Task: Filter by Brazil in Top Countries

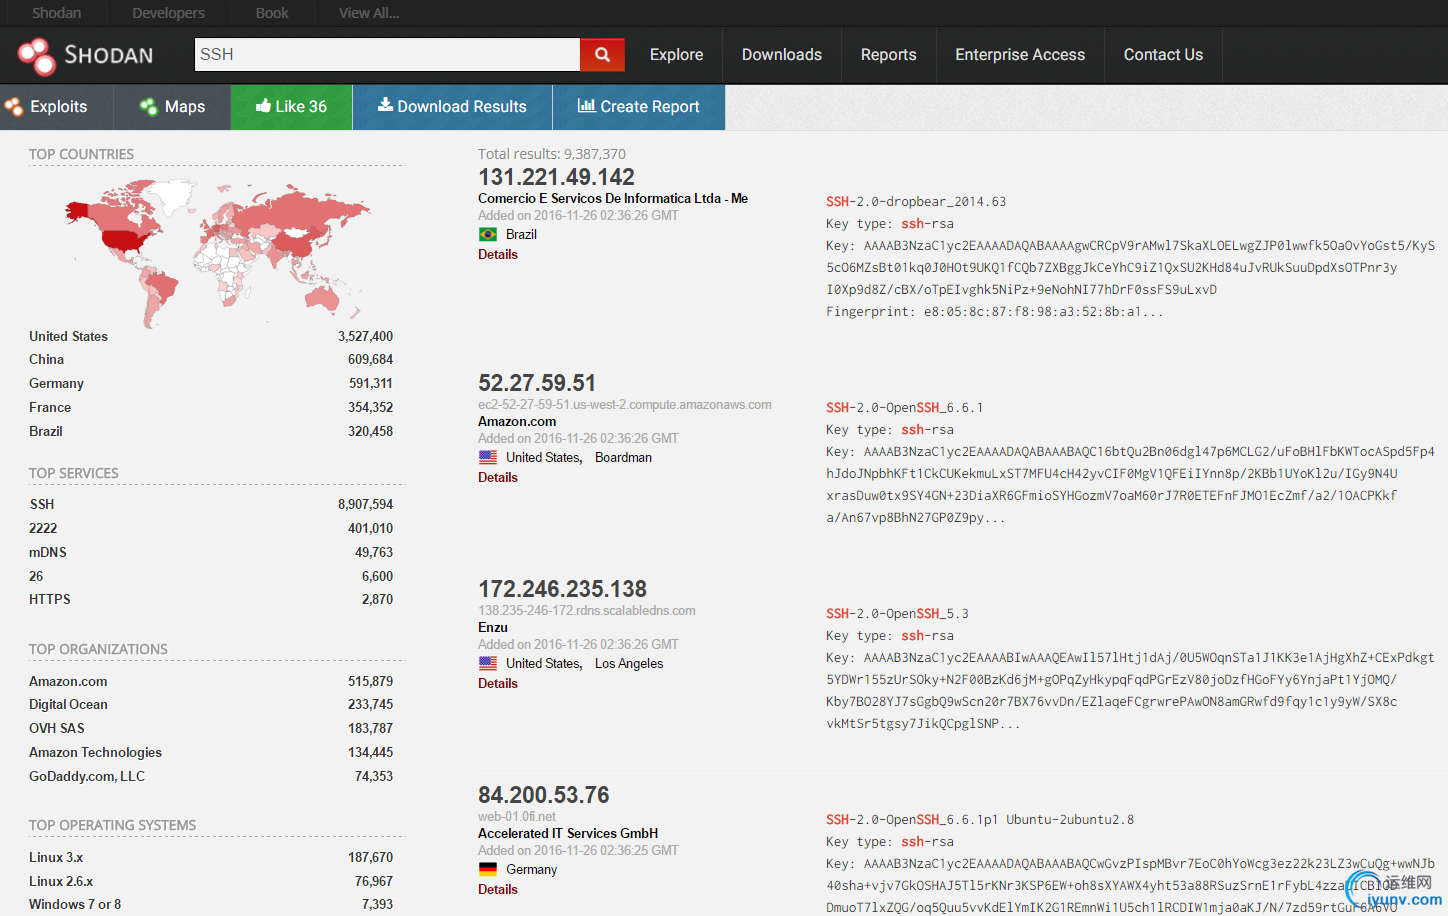Action: pyautogui.click(x=46, y=431)
